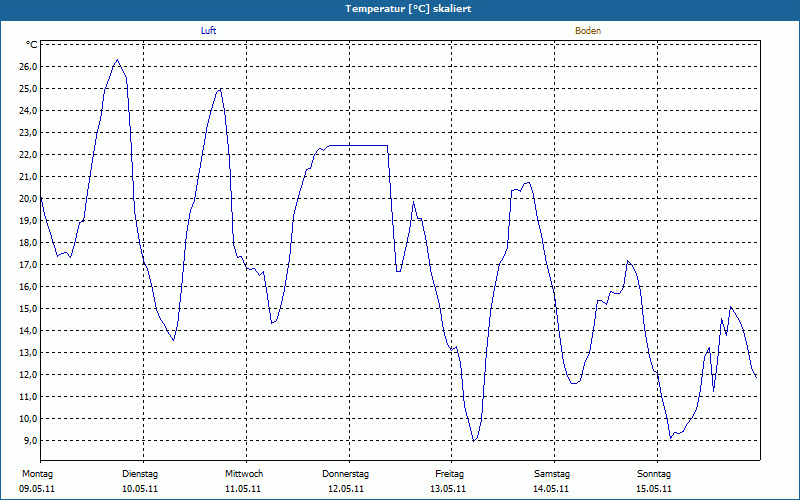Click the Samstag day label
Viewport: 800px width, 500px height.
click(552, 474)
